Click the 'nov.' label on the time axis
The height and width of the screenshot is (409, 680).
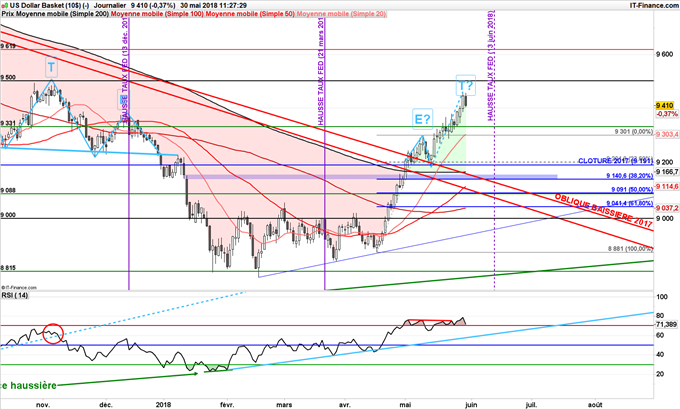coord(43,405)
